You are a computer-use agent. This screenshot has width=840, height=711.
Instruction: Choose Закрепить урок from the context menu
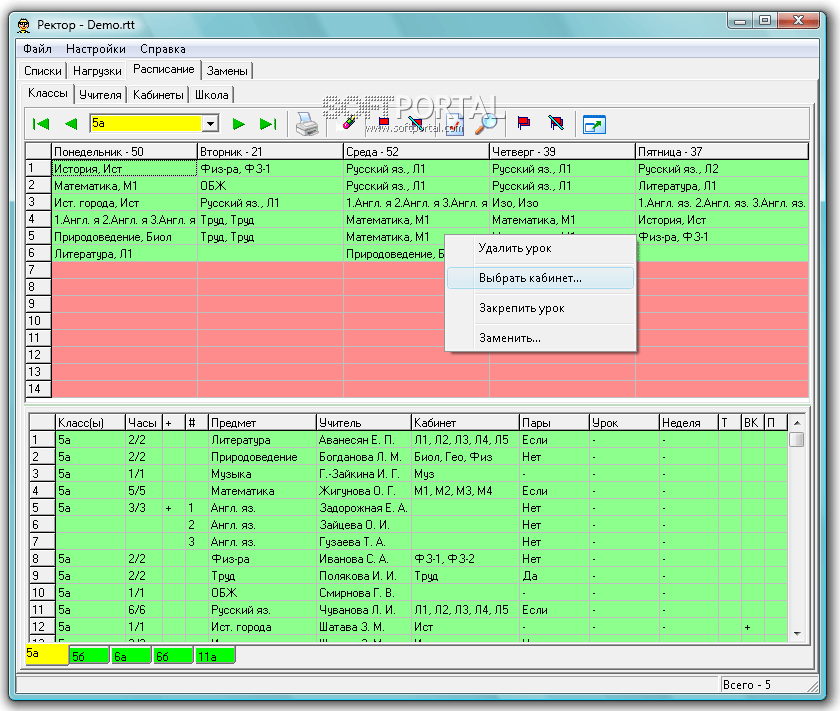[x=541, y=308]
